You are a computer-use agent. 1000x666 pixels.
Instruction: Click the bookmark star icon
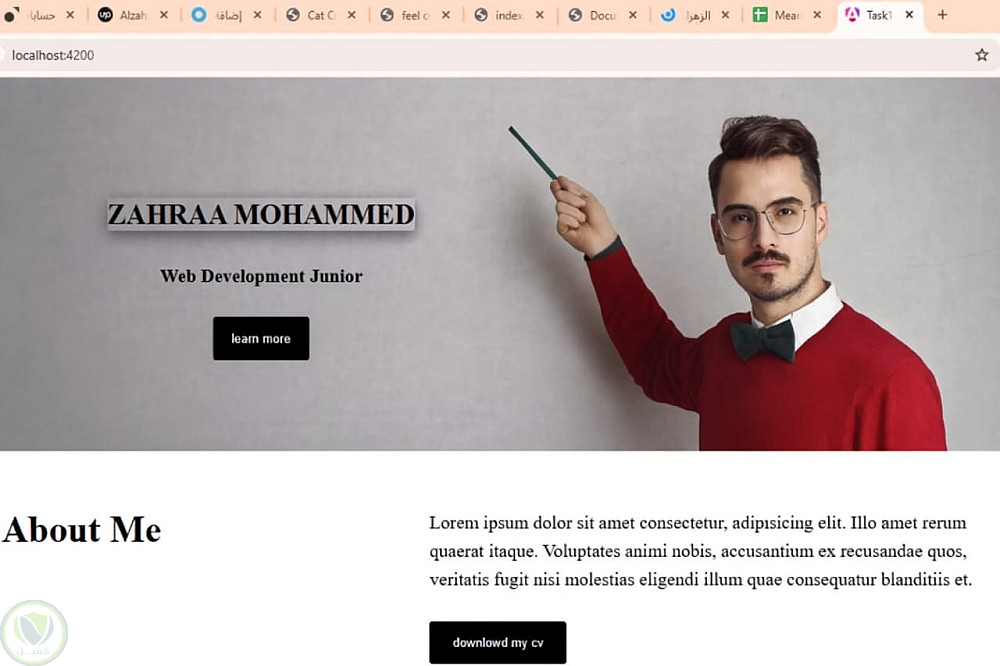(x=982, y=55)
